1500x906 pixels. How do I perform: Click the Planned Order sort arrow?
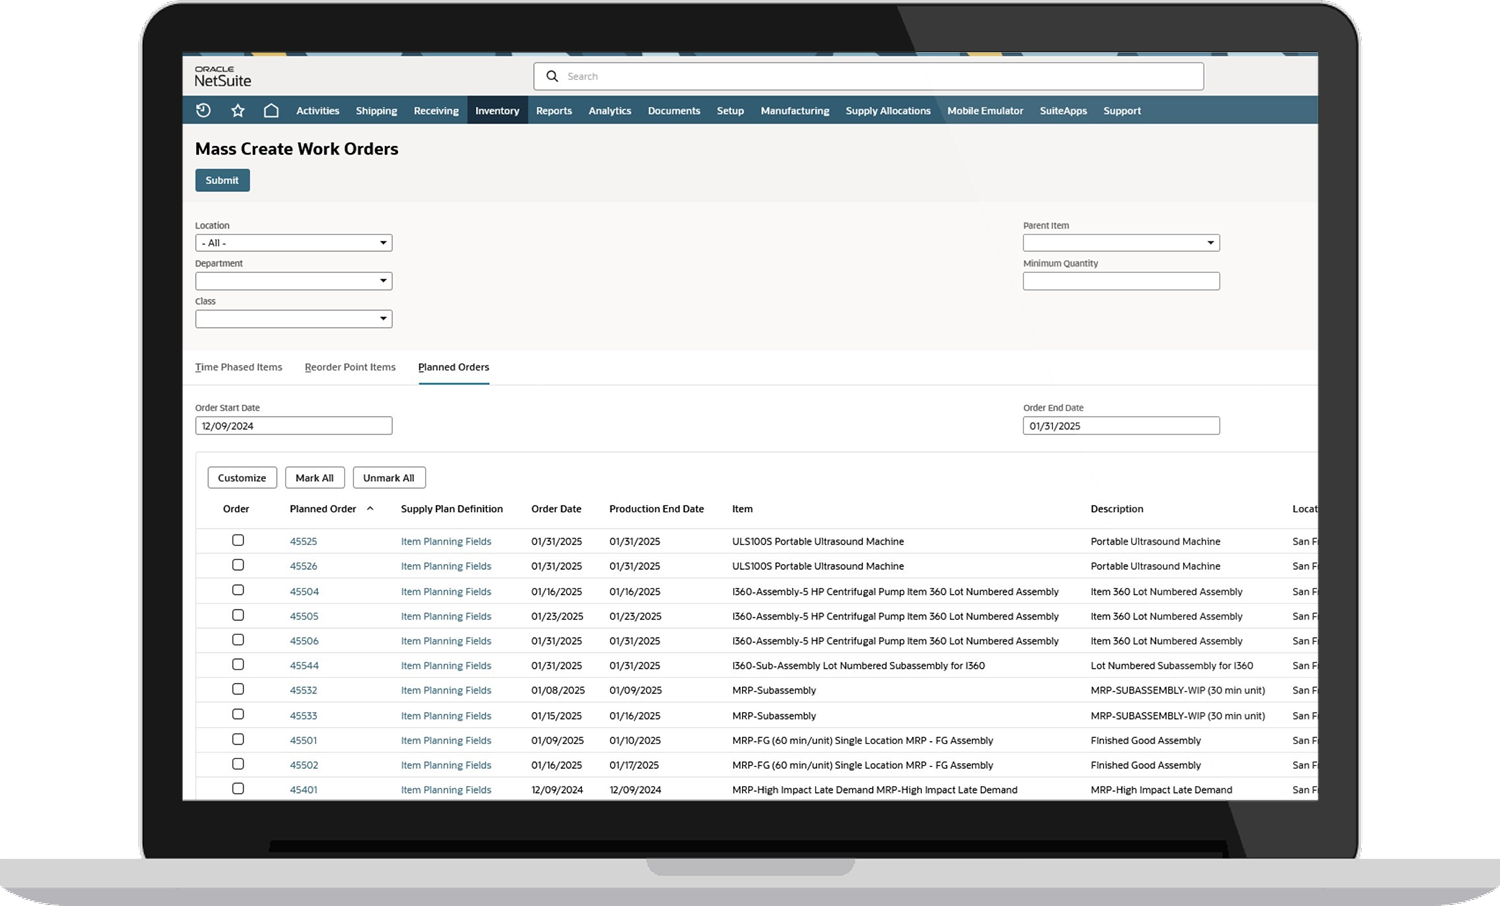pos(370,509)
